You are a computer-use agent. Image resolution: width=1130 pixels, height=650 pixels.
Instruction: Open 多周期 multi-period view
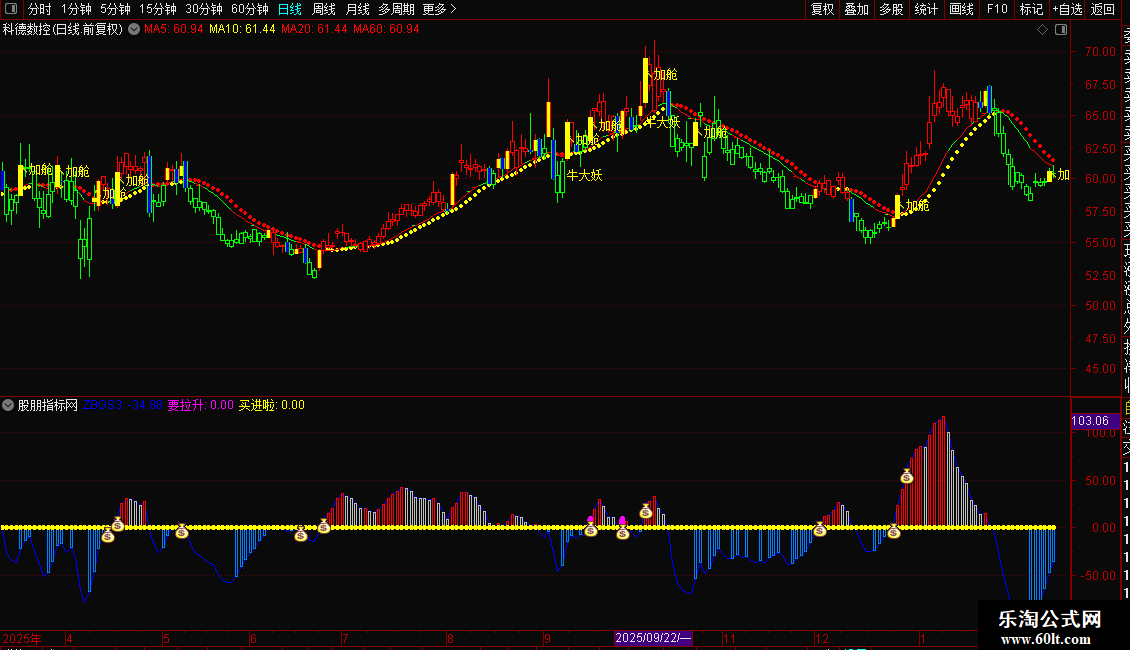pos(396,9)
